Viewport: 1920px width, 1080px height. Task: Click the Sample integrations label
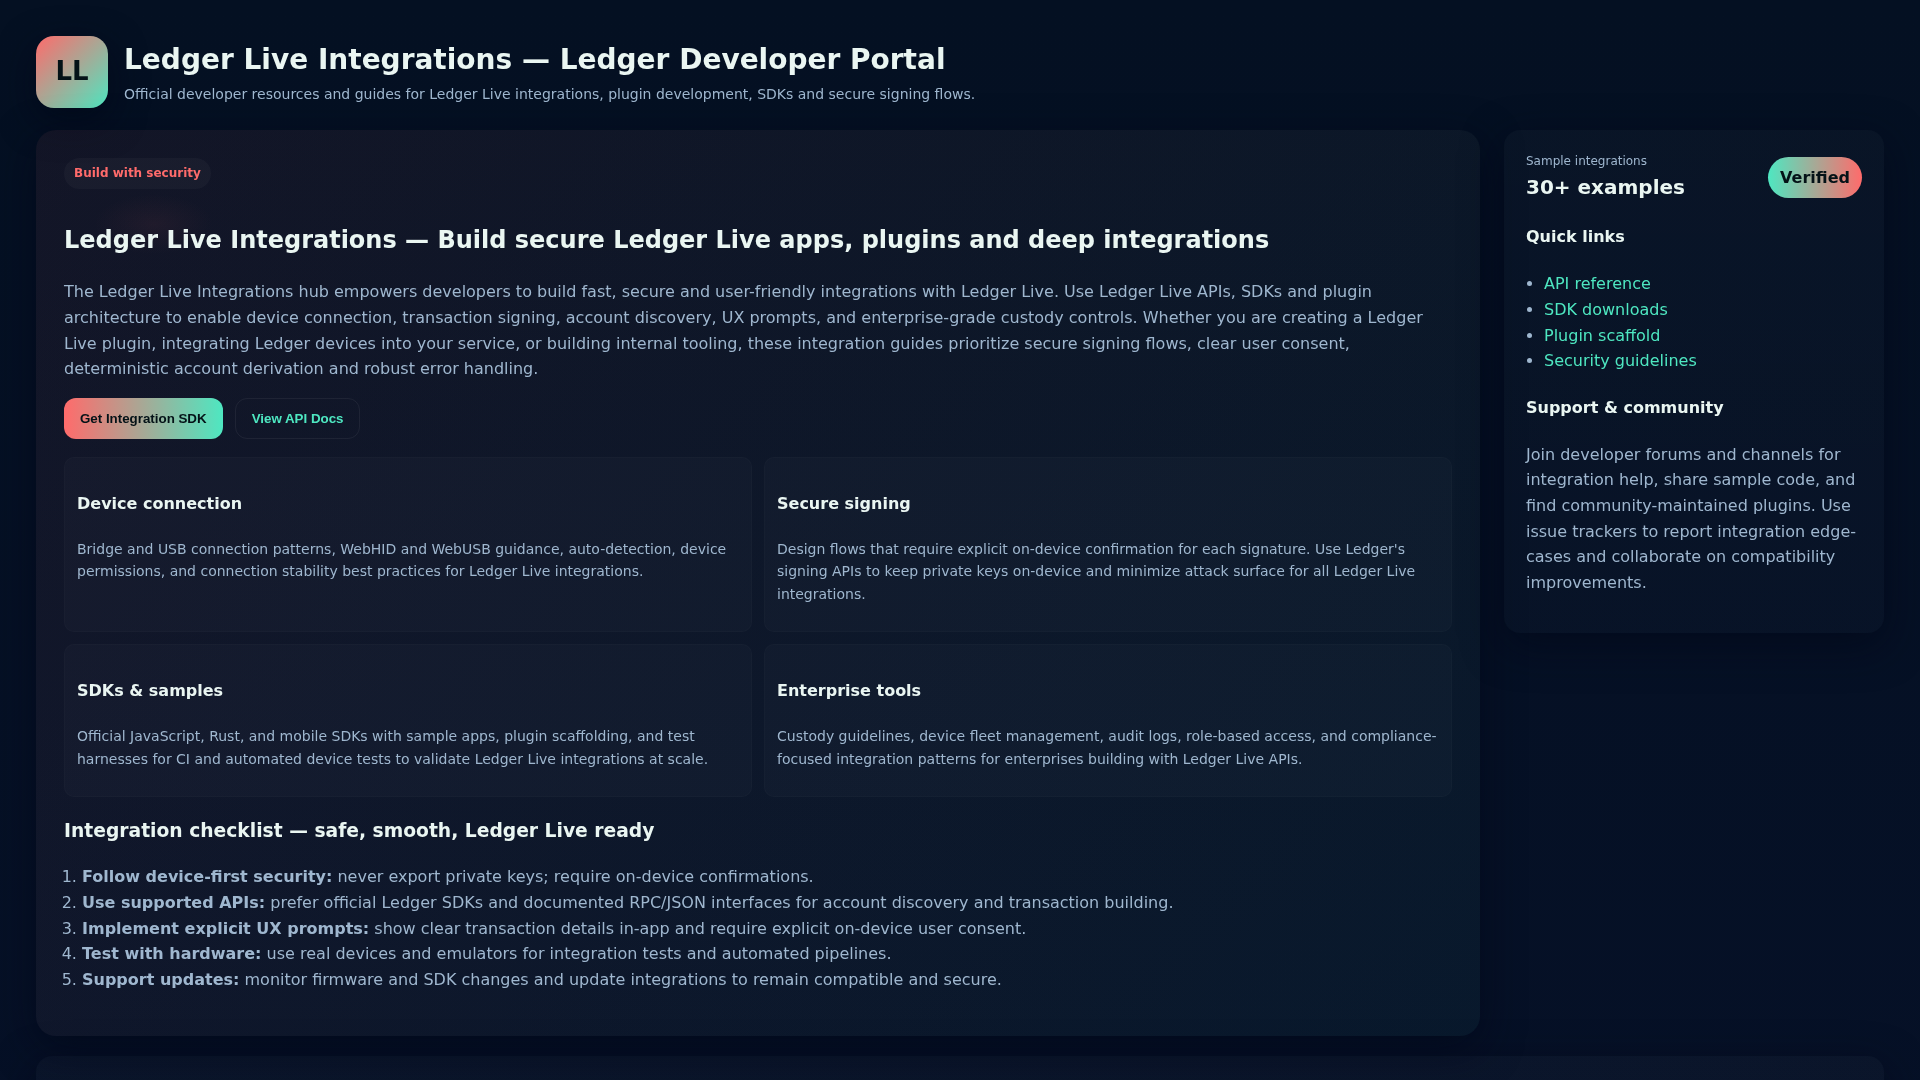pos(1586,161)
